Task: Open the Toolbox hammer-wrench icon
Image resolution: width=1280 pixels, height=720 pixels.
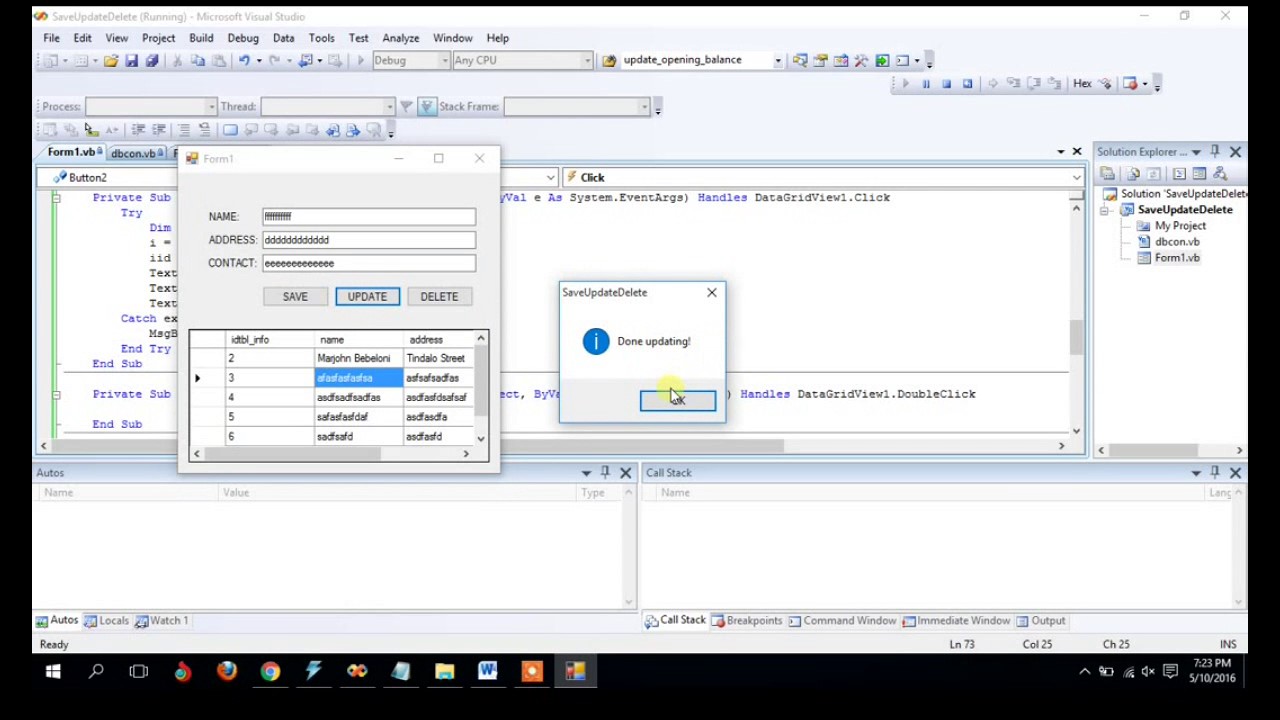Action: tap(861, 60)
